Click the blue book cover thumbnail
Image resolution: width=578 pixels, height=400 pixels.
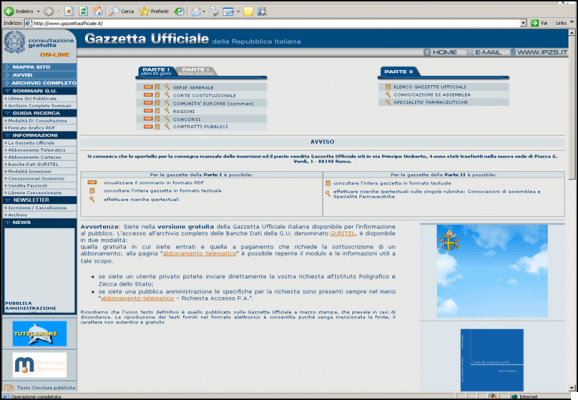coord(492,360)
